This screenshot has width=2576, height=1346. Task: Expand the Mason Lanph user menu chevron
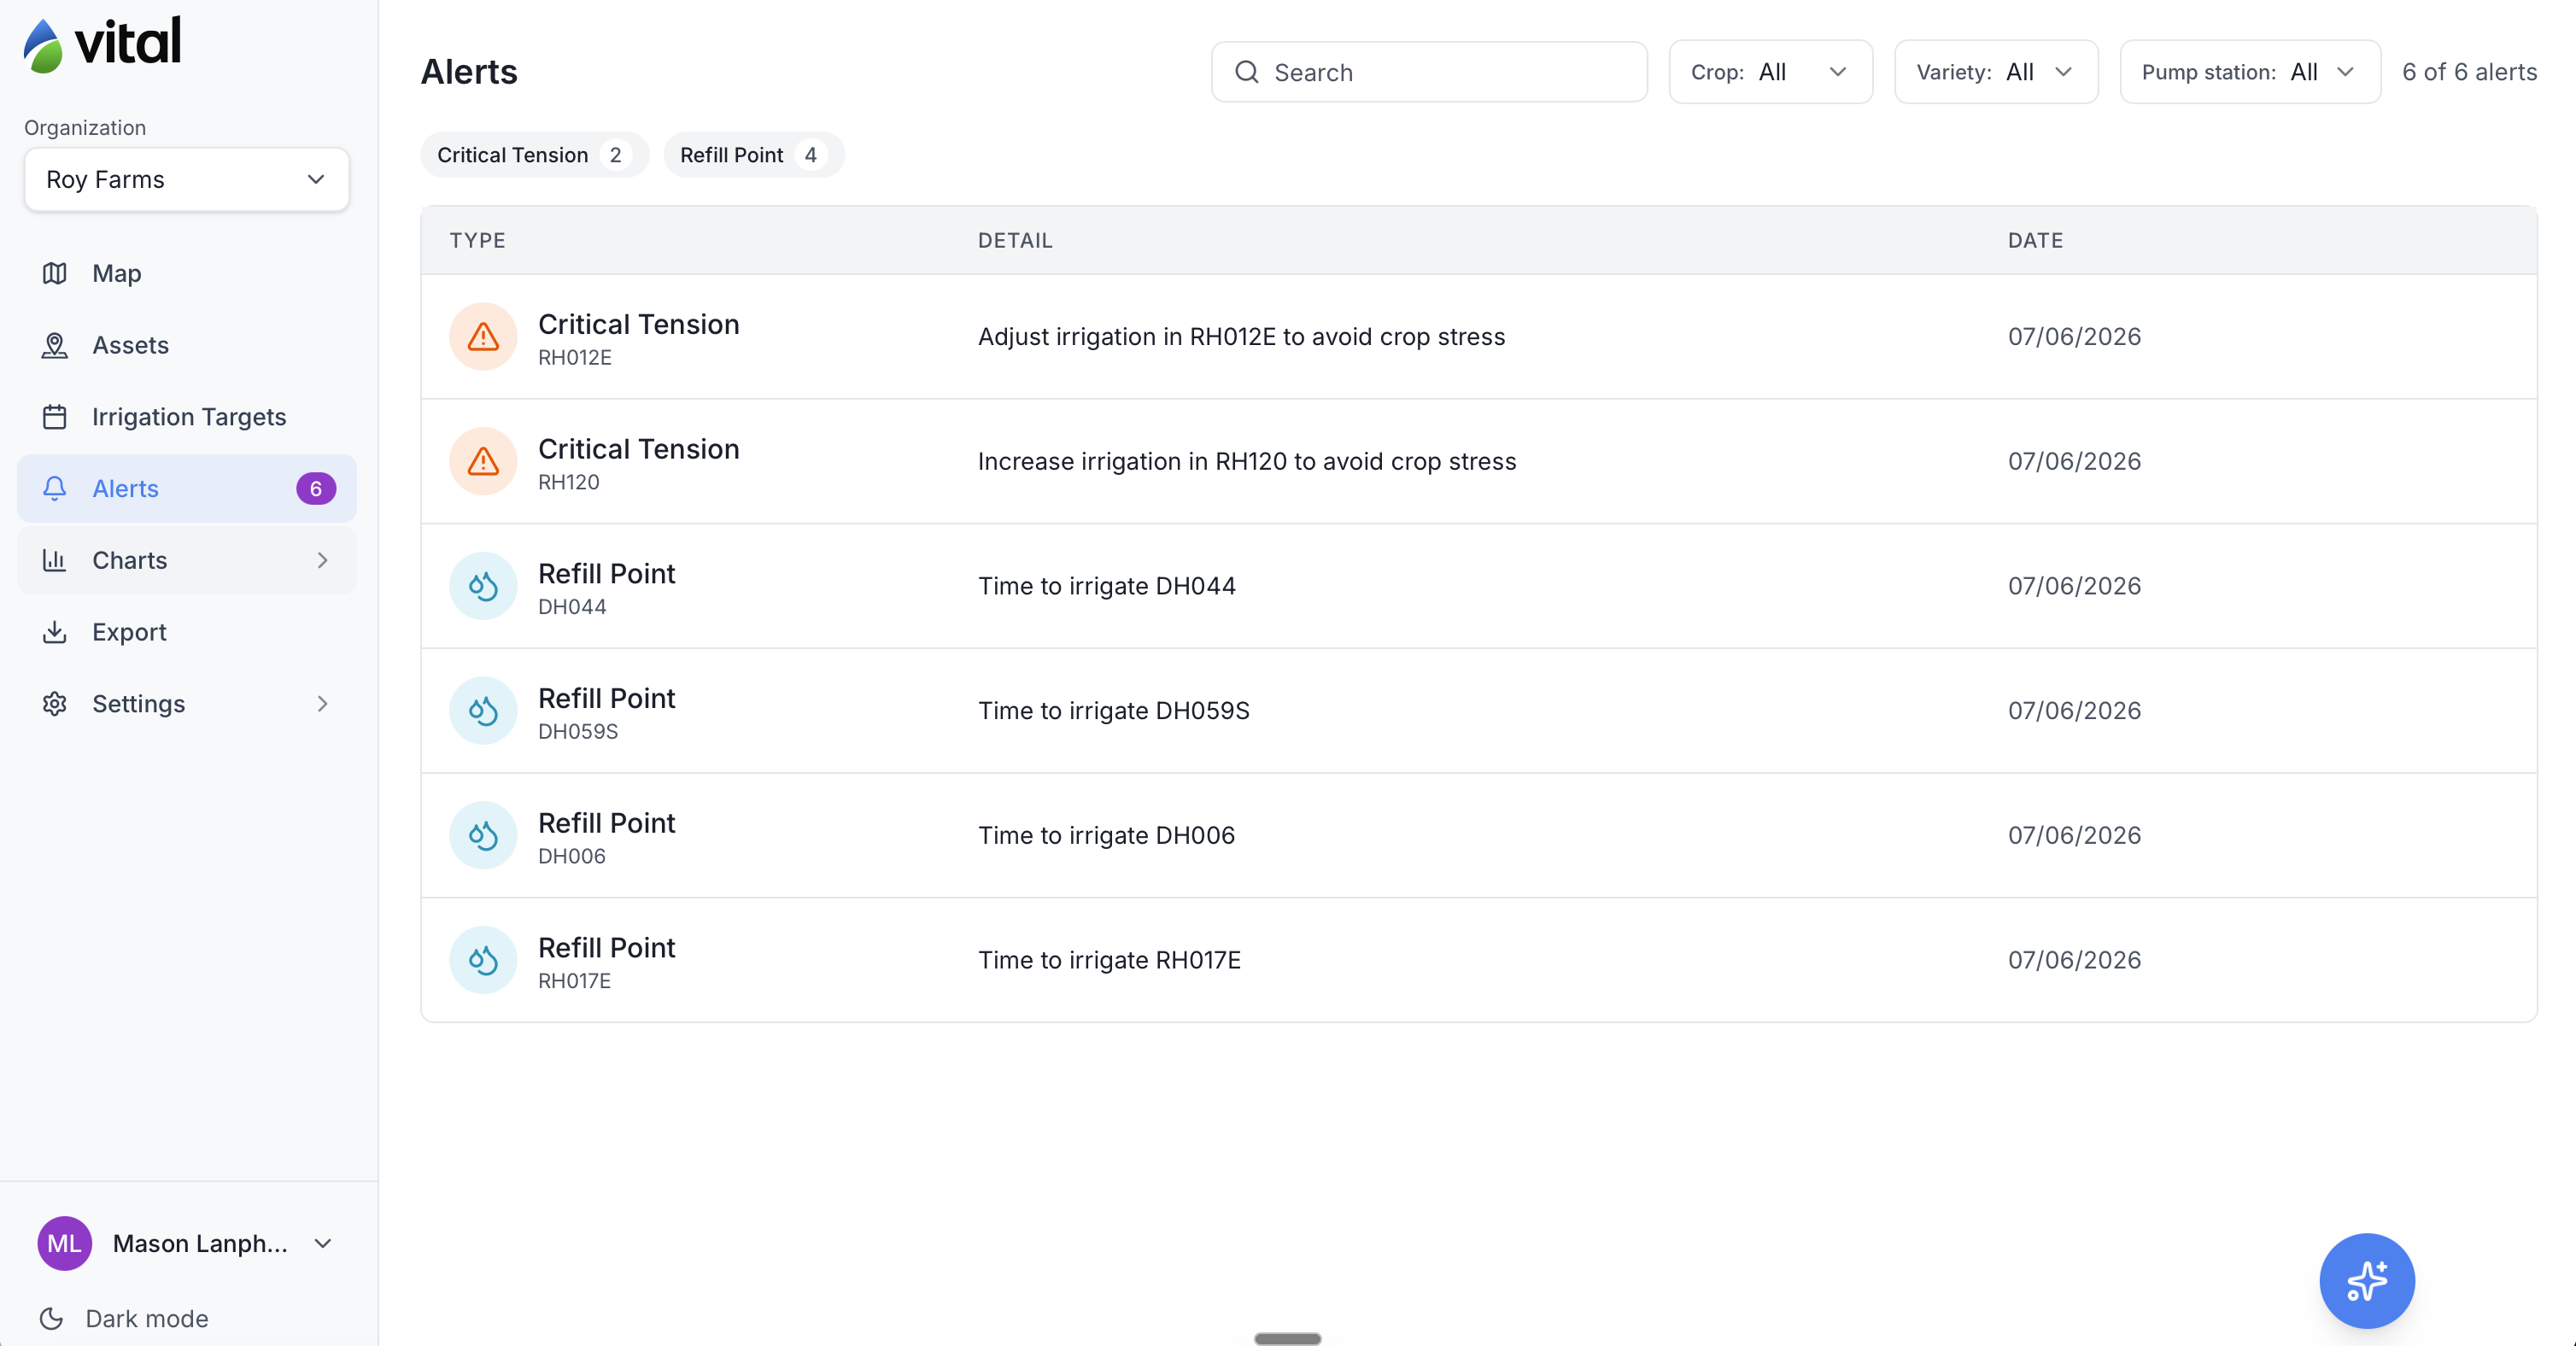[x=322, y=1244]
